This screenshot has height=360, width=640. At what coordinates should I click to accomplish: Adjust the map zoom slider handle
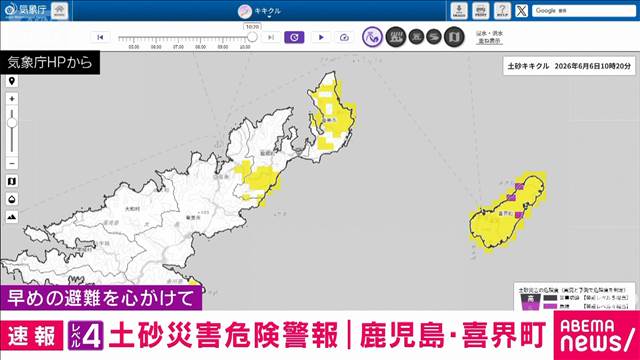(12, 123)
